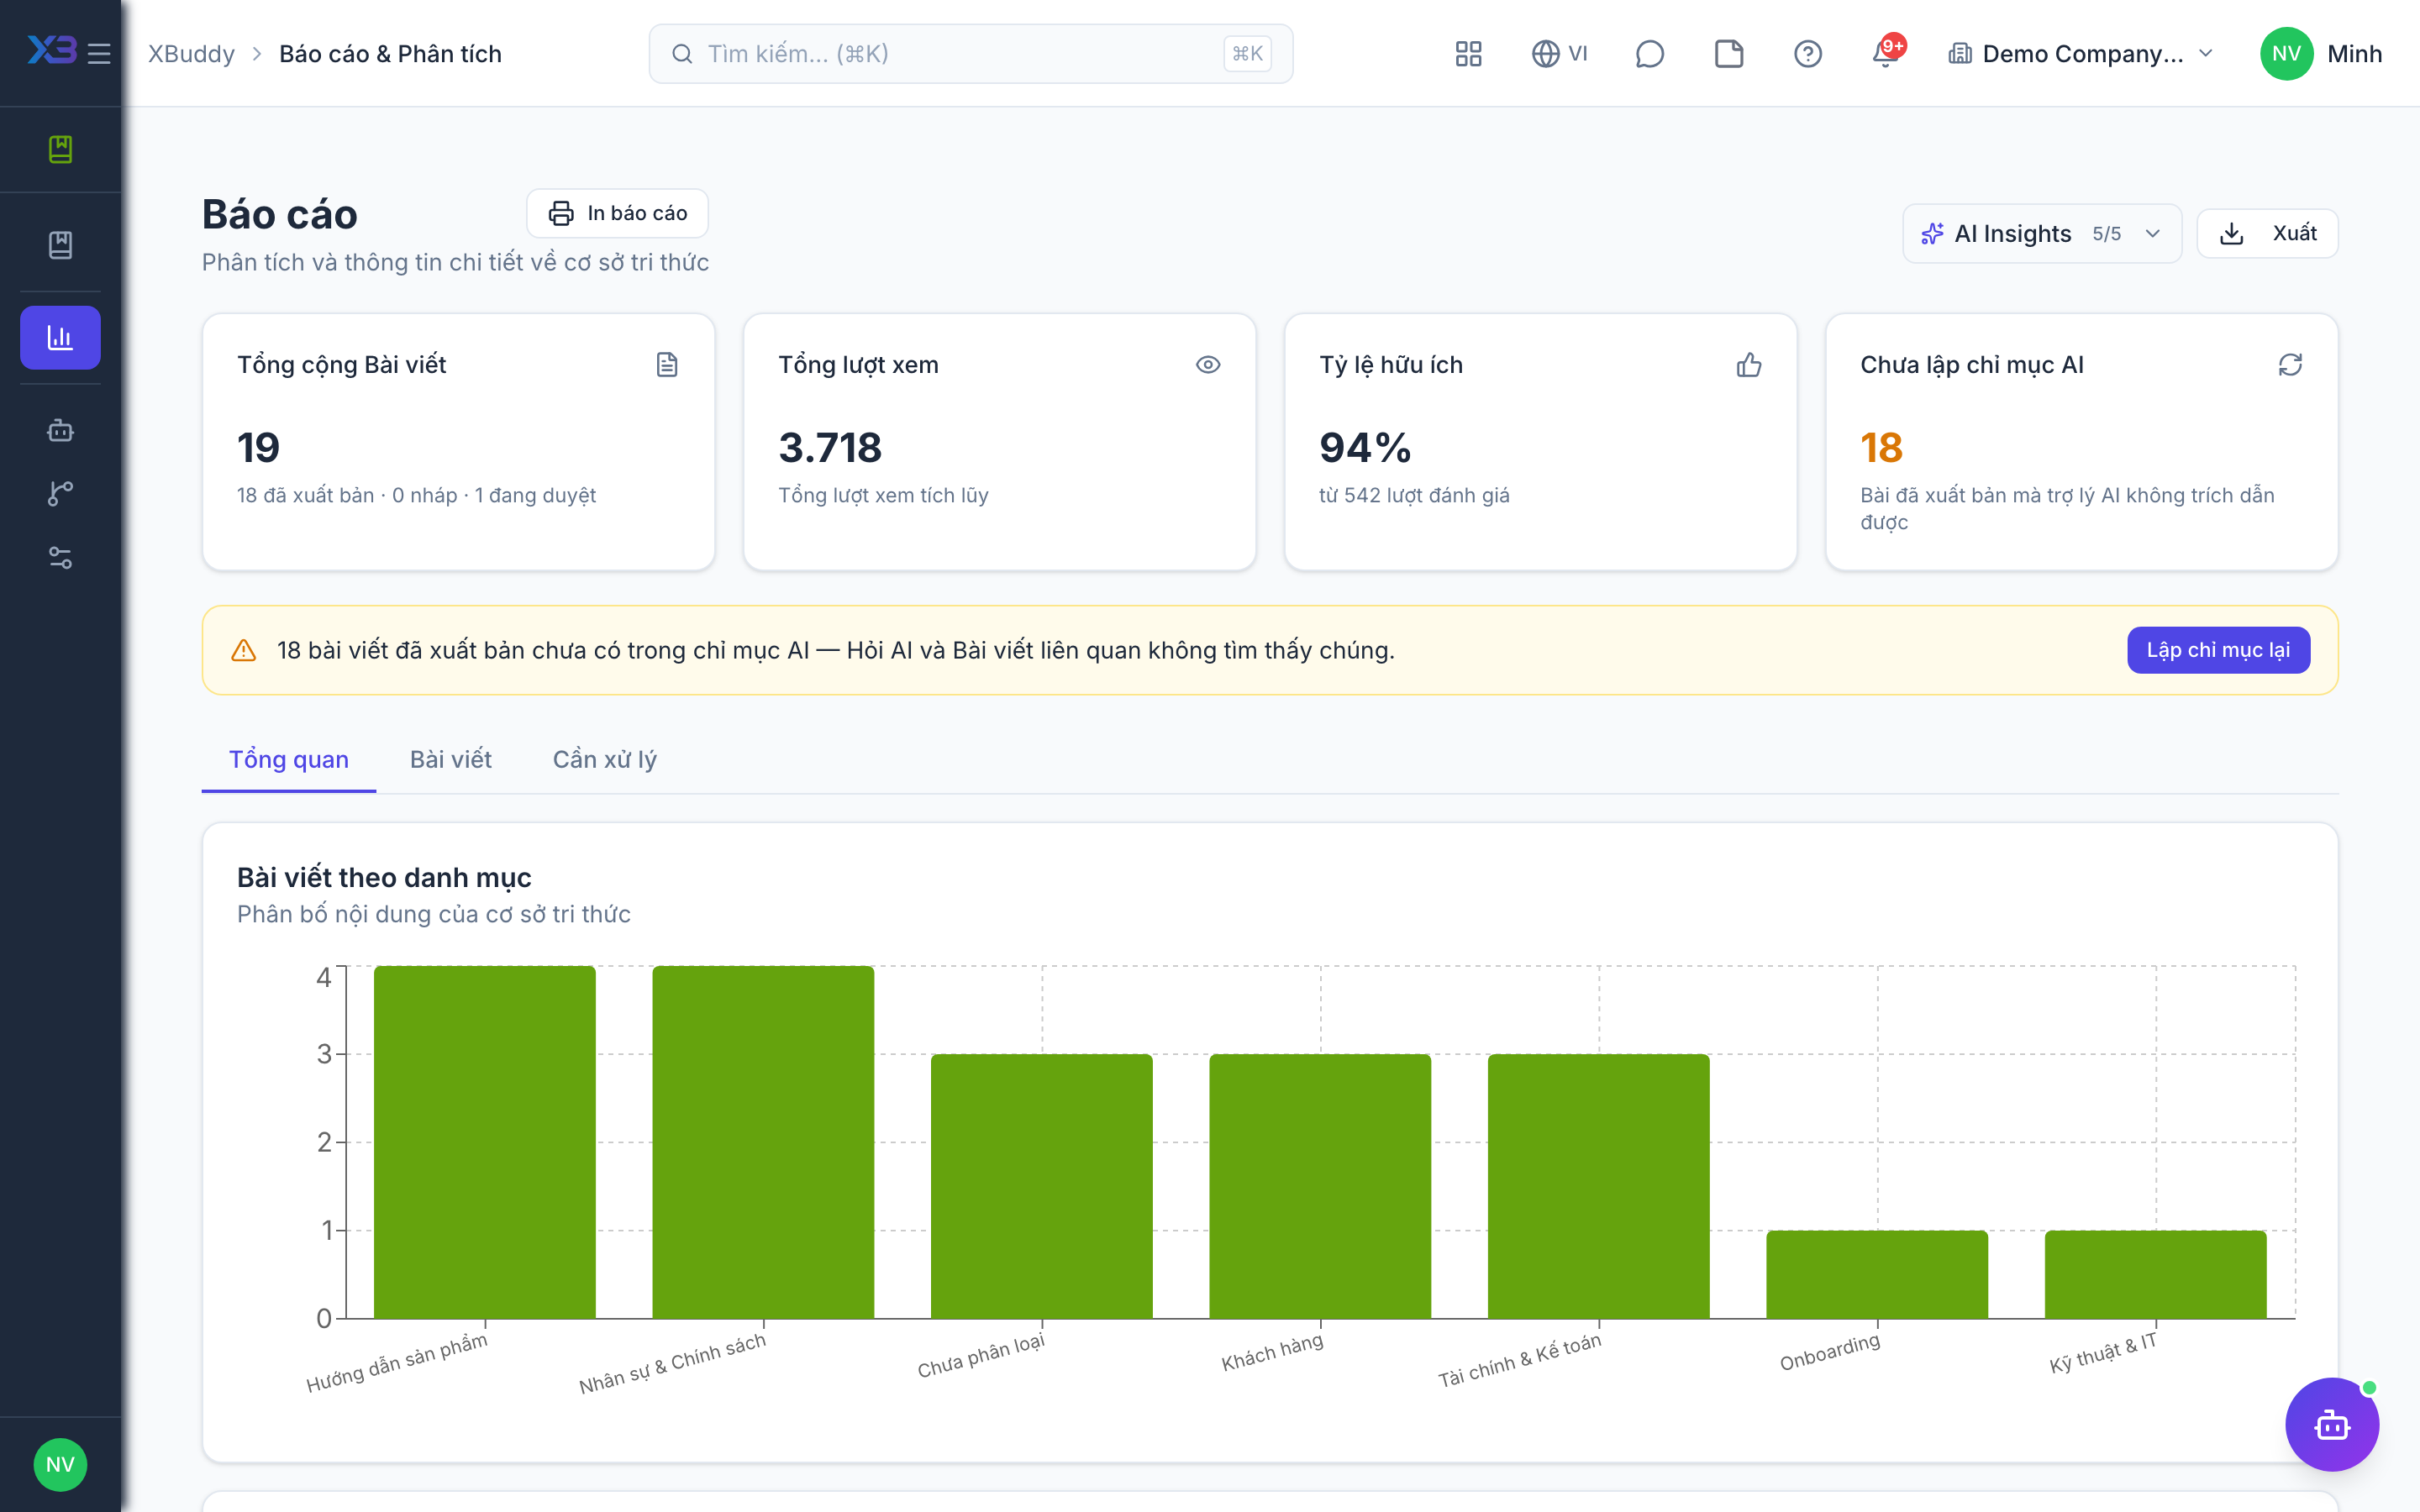Click the thumbs-up icon on Tỷ lệ hữu ích card
This screenshot has width=2420, height=1512.
click(x=1749, y=365)
